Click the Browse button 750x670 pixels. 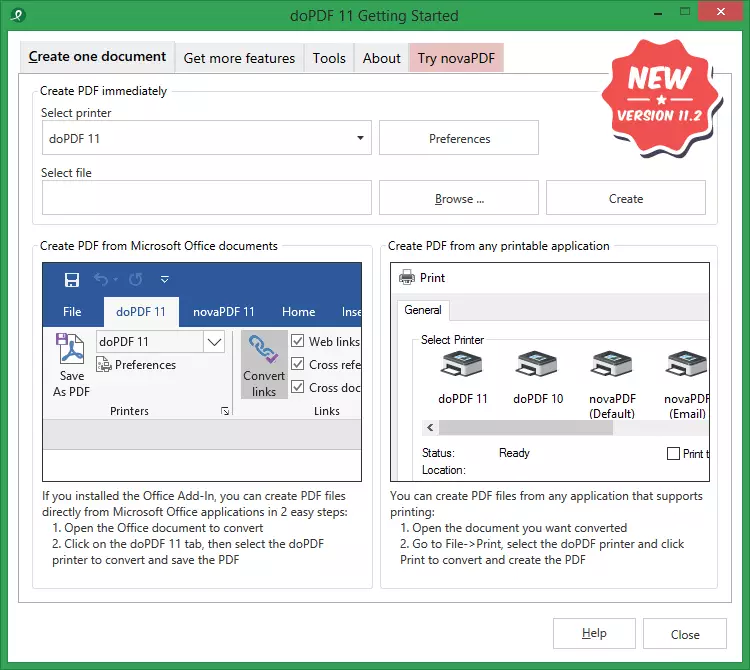[459, 198]
